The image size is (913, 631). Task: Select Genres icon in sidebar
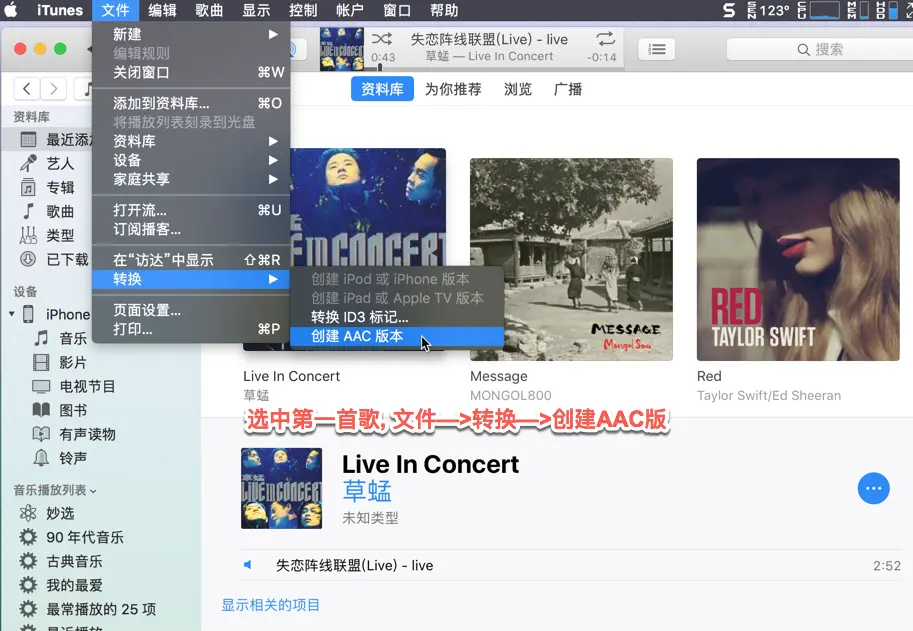tap(28, 235)
